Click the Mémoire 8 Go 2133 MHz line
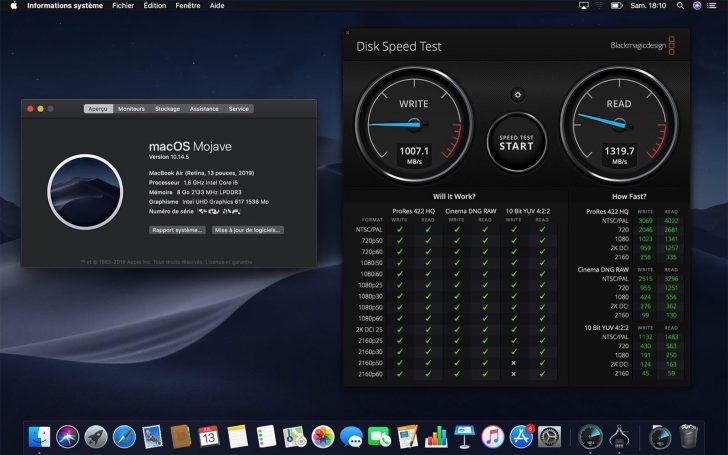Image resolution: width=728 pixels, height=455 pixels. click(x=195, y=192)
